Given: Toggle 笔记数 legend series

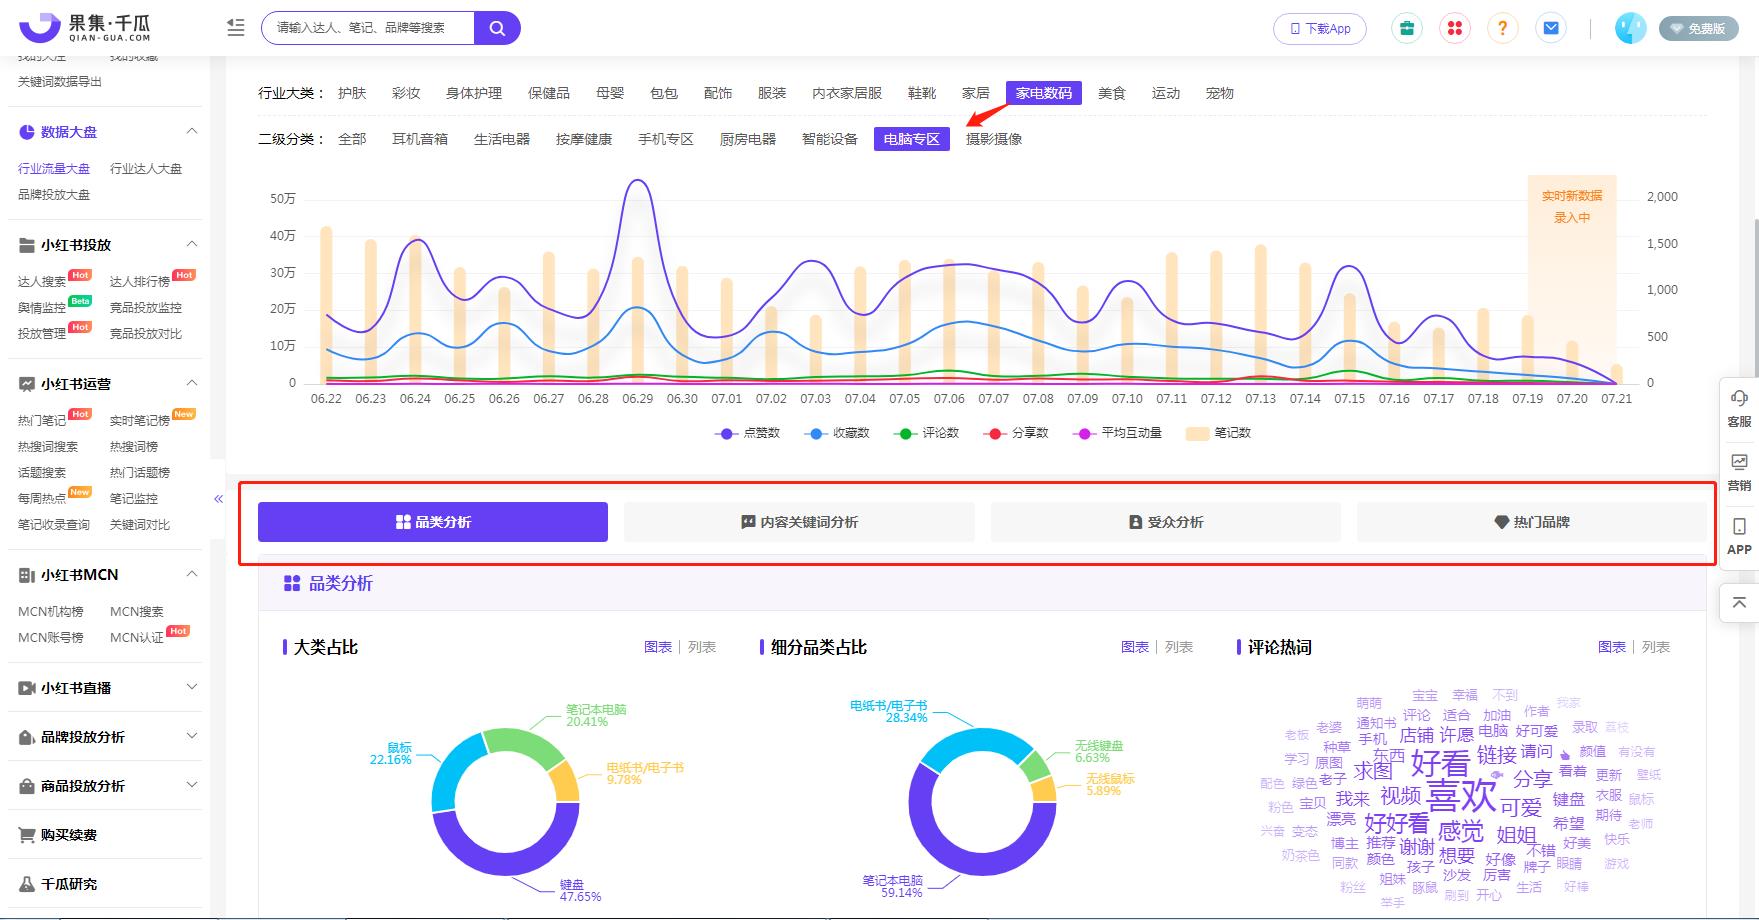Looking at the screenshot, I should pyautogui.click(x=1218, y=433).
